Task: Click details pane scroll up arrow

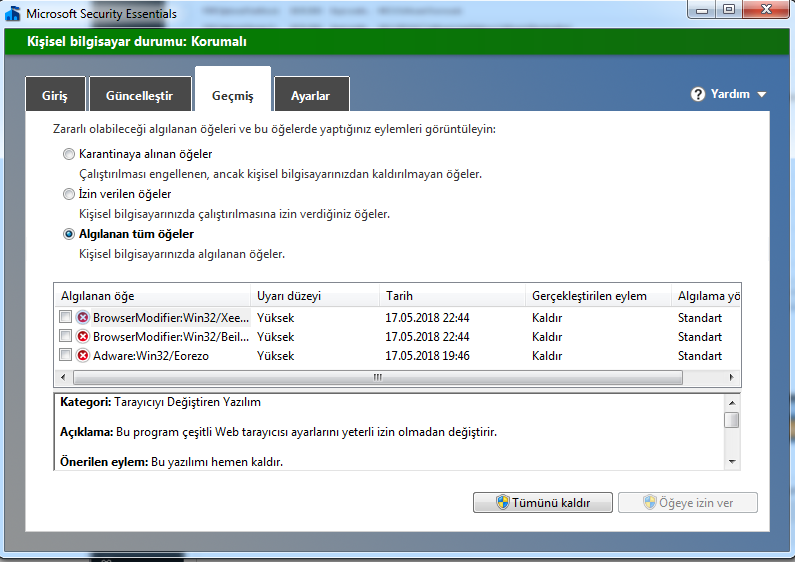Action: point(732,403)
